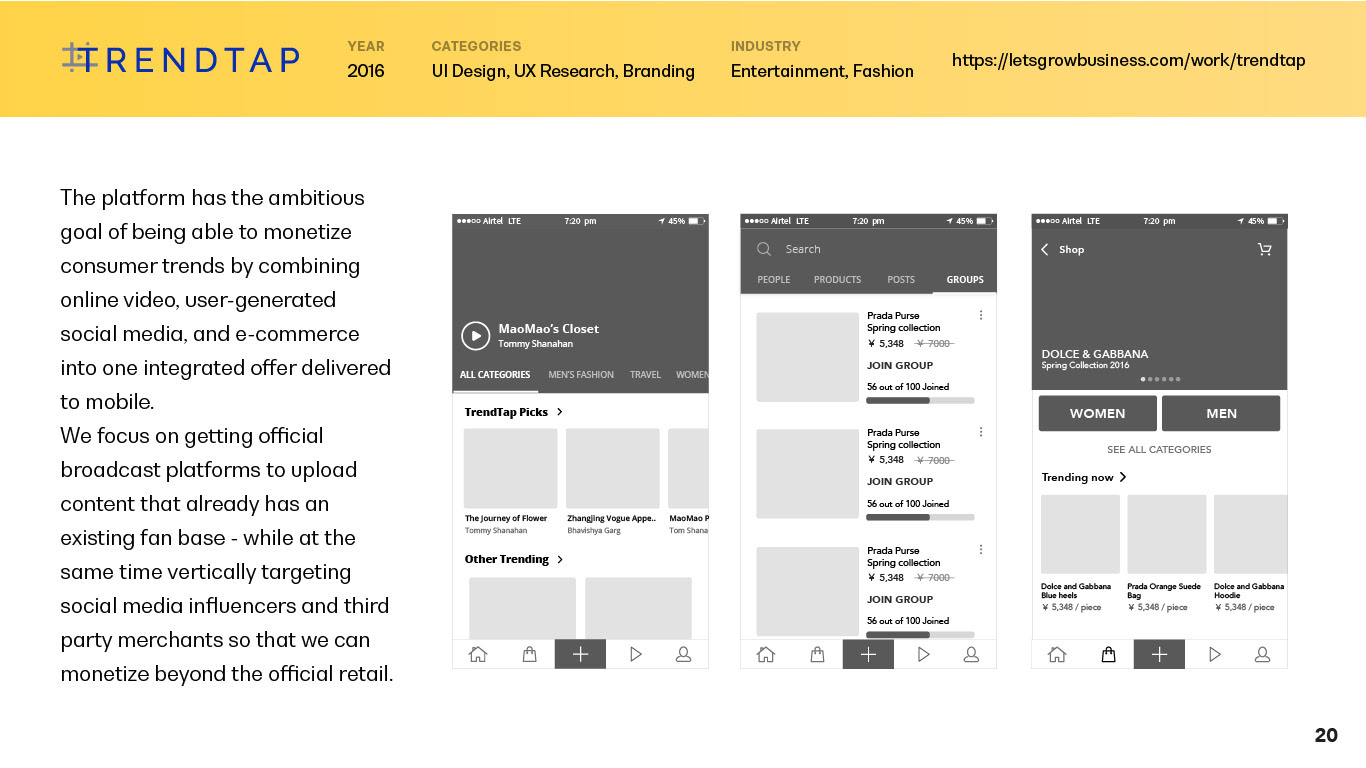Click 'UI Design, UX Research, Branding' text
Image resolution: width=1366 pixels, height=768 pixels.
coord(563,71)
